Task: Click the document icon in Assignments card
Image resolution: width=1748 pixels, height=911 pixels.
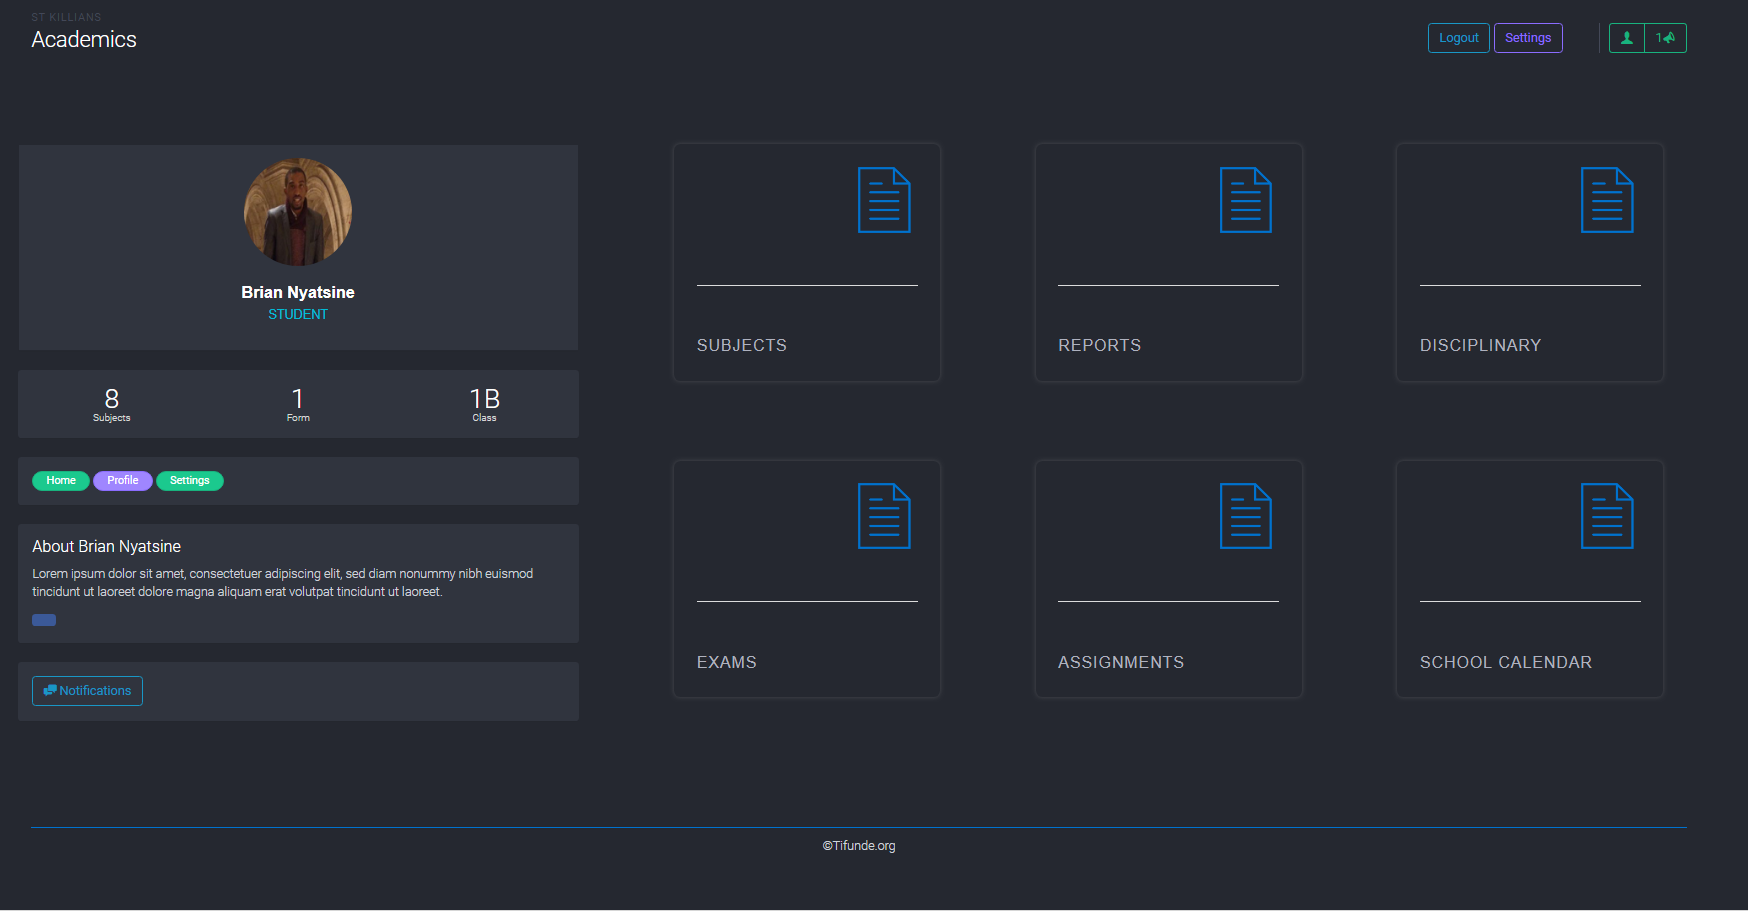Action: 1245,516
